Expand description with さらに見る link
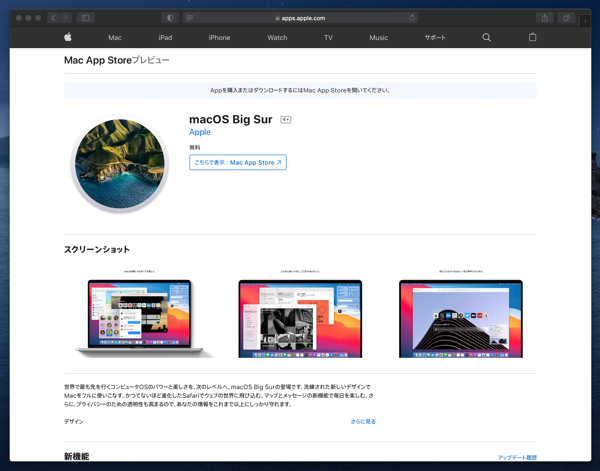 pos(363,421)
